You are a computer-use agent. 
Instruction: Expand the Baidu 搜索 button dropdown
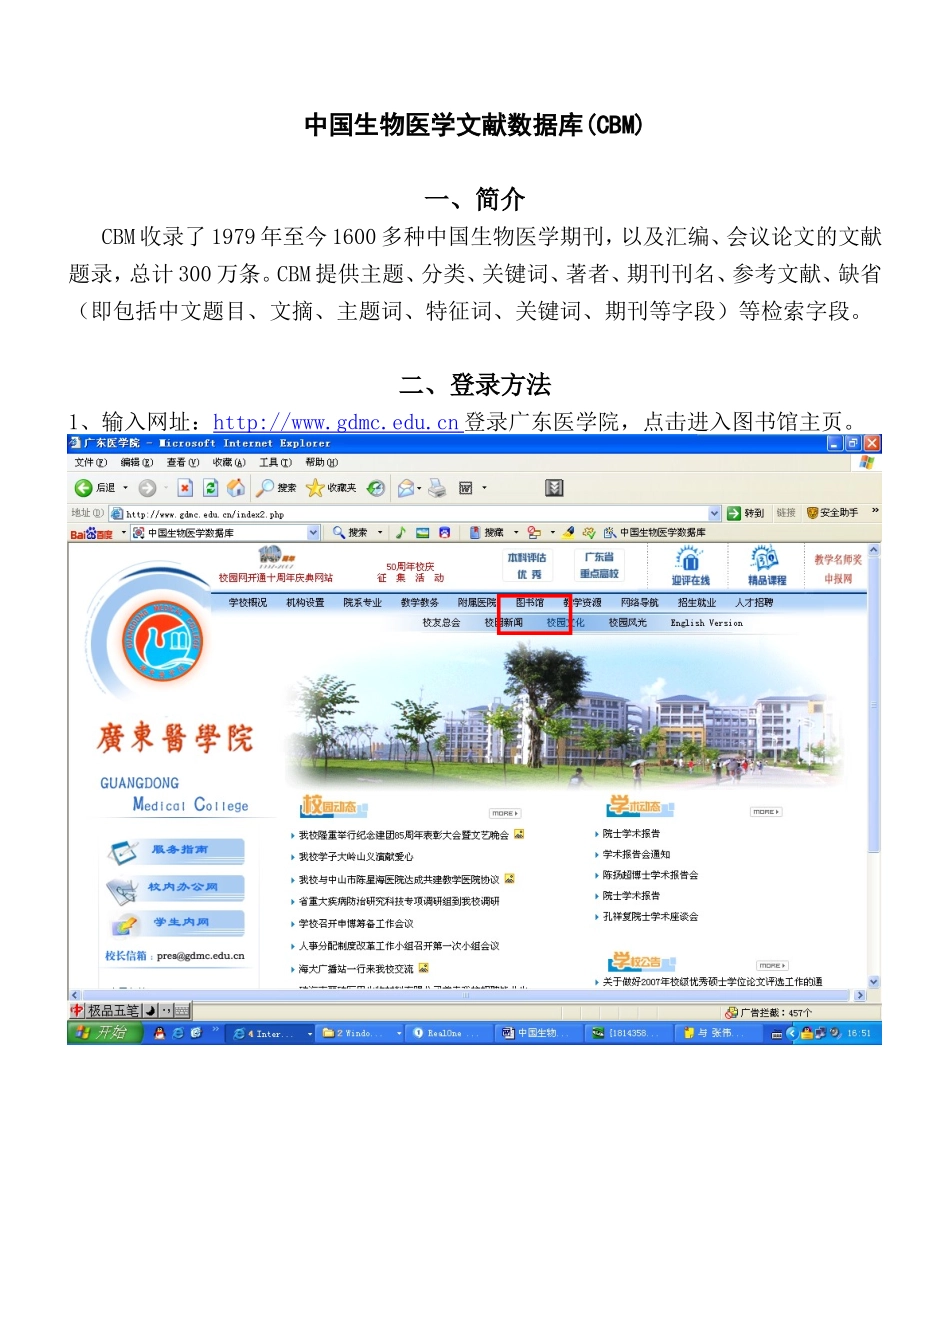pos(380,533)
